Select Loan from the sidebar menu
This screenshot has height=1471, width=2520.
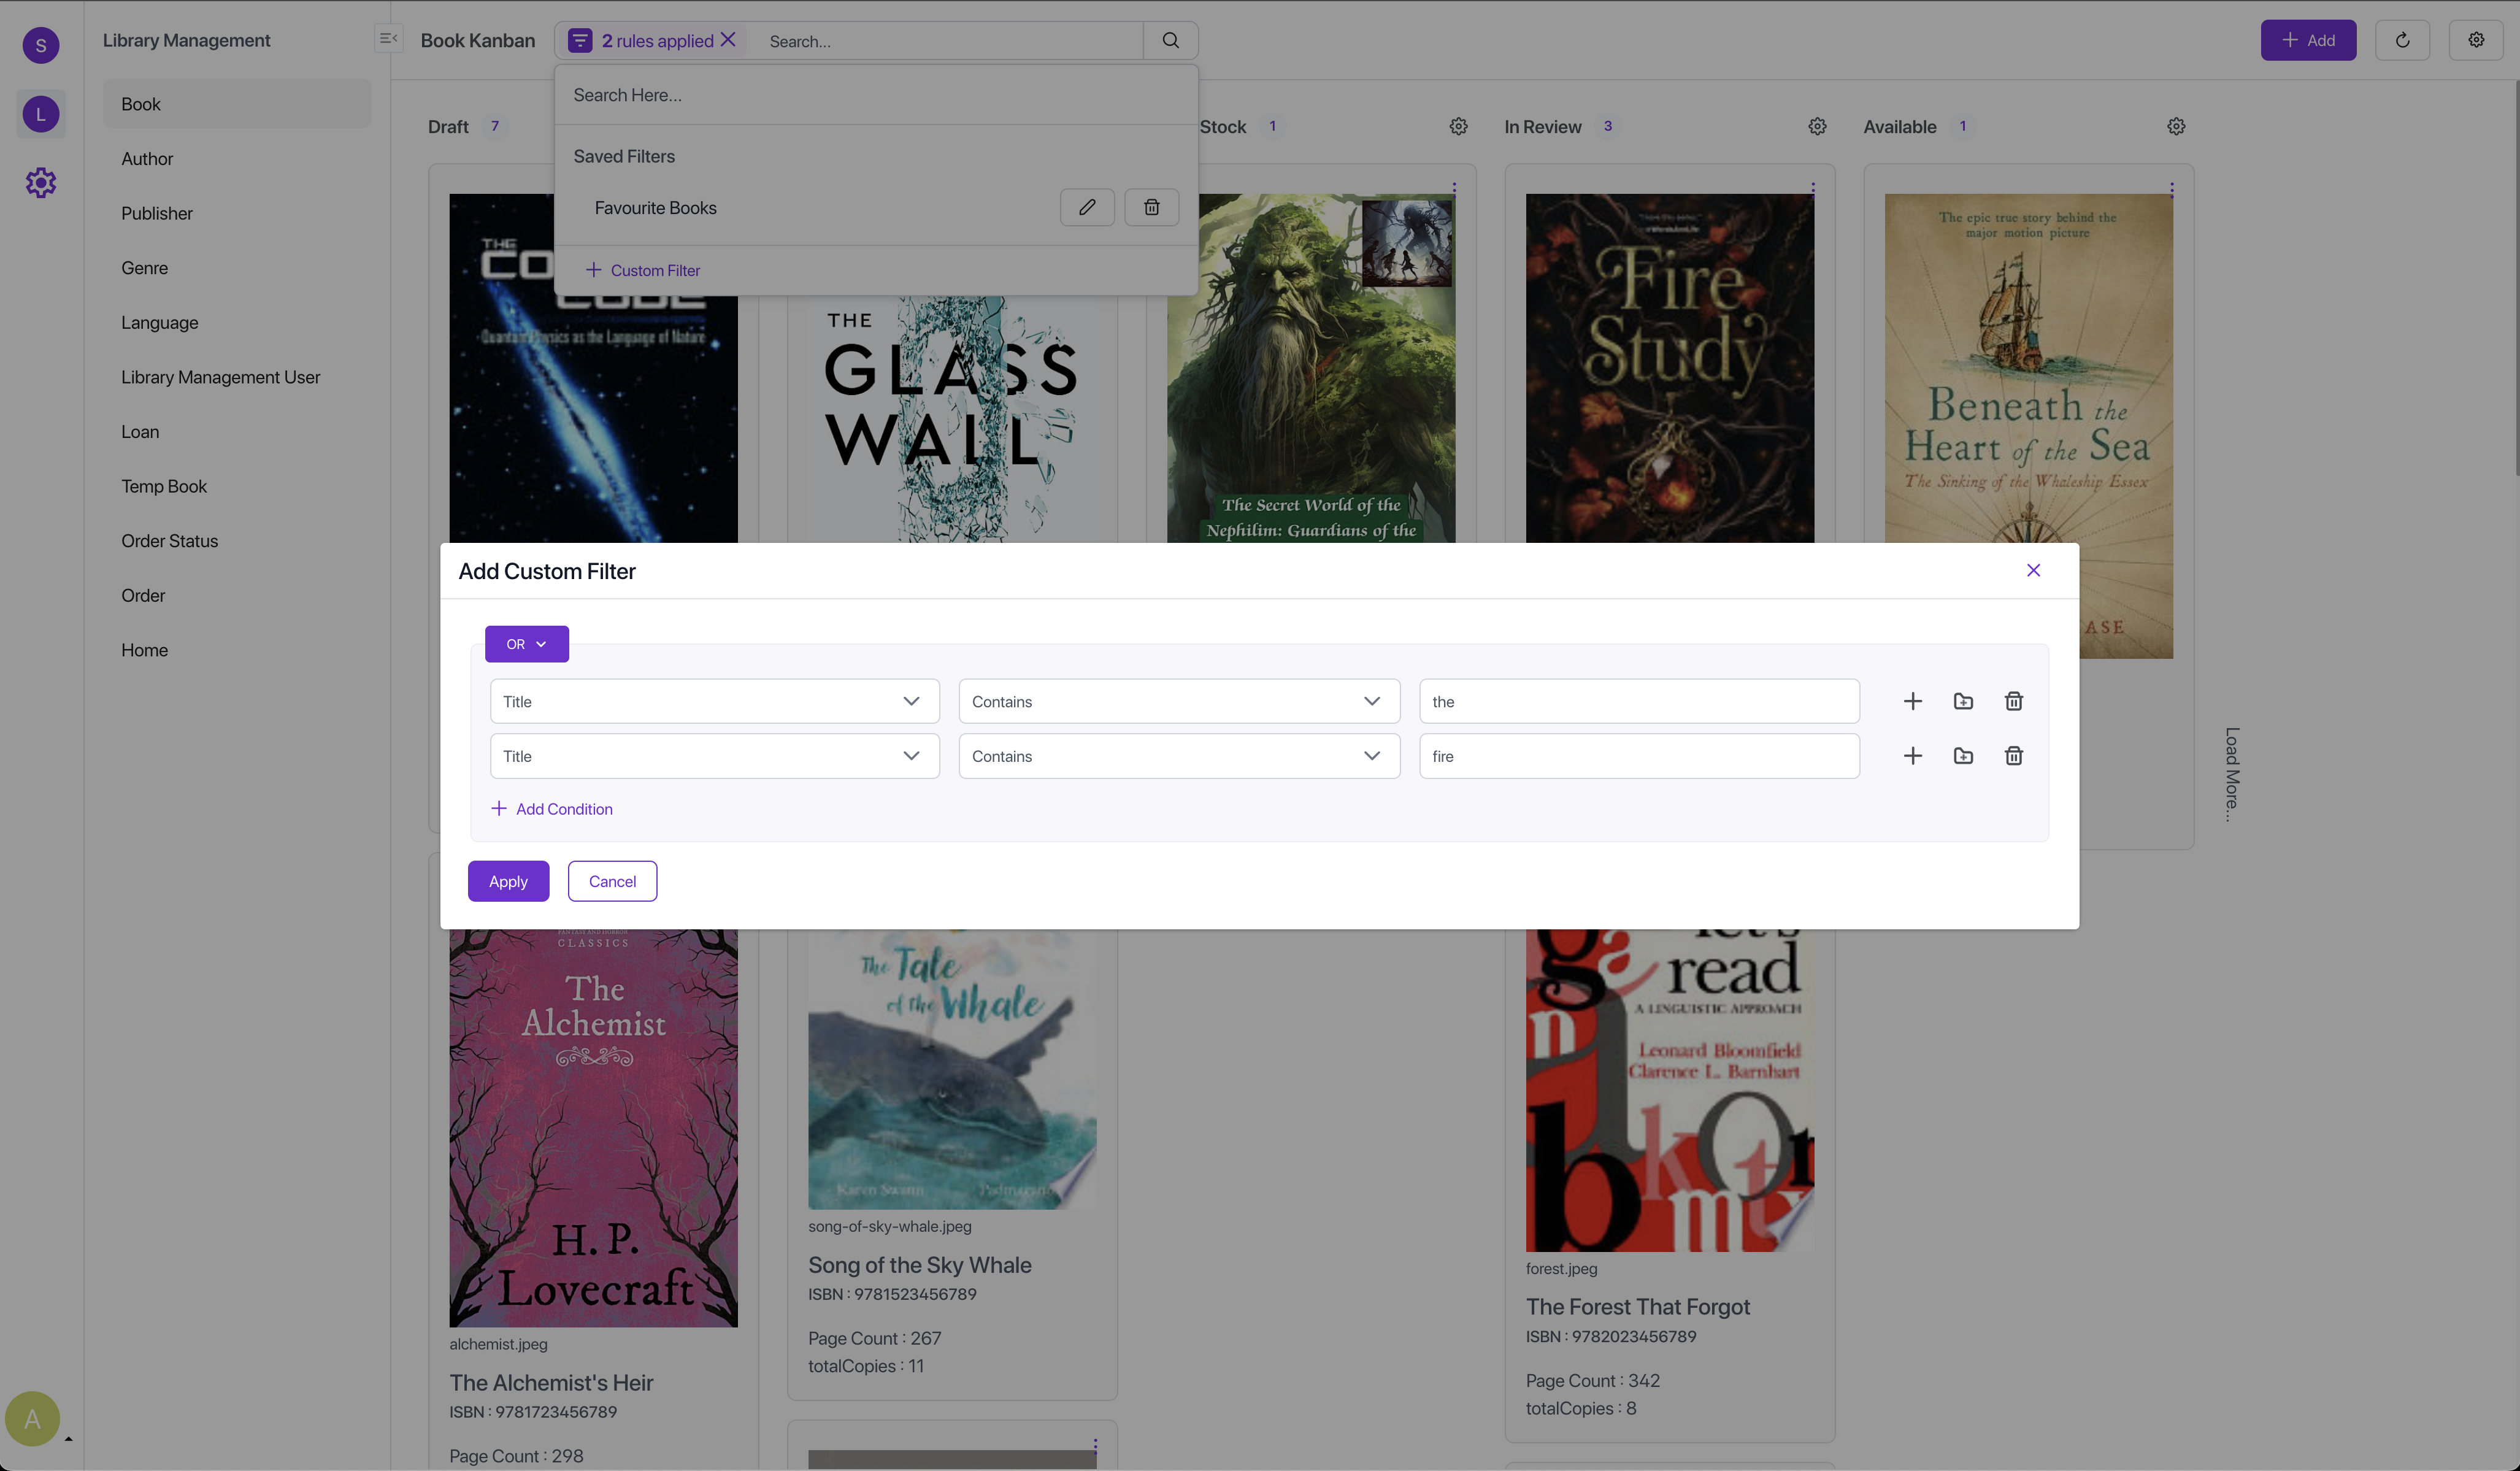pos(140,432)
